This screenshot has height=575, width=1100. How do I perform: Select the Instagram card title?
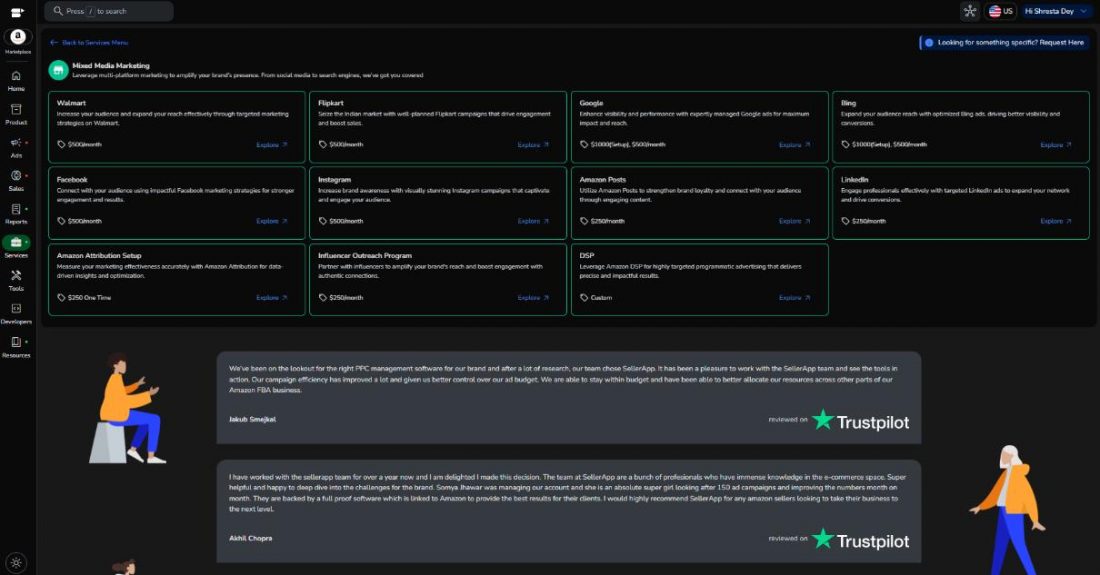(334, 180)
